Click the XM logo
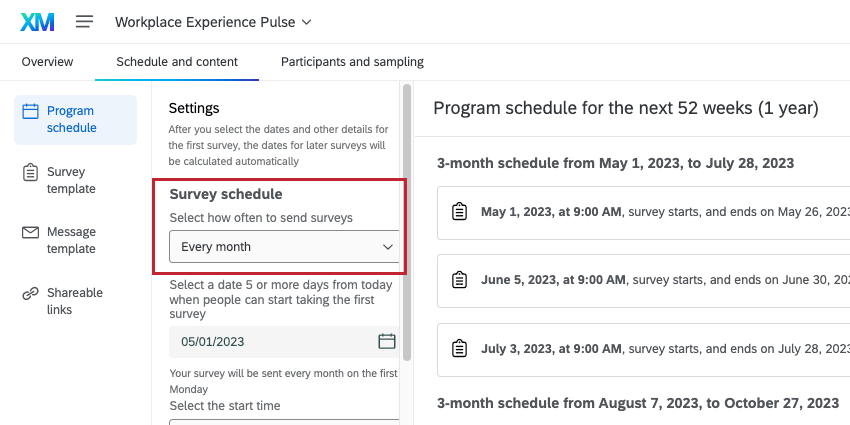Screen dimensions: 850x425 pos(37,21)
